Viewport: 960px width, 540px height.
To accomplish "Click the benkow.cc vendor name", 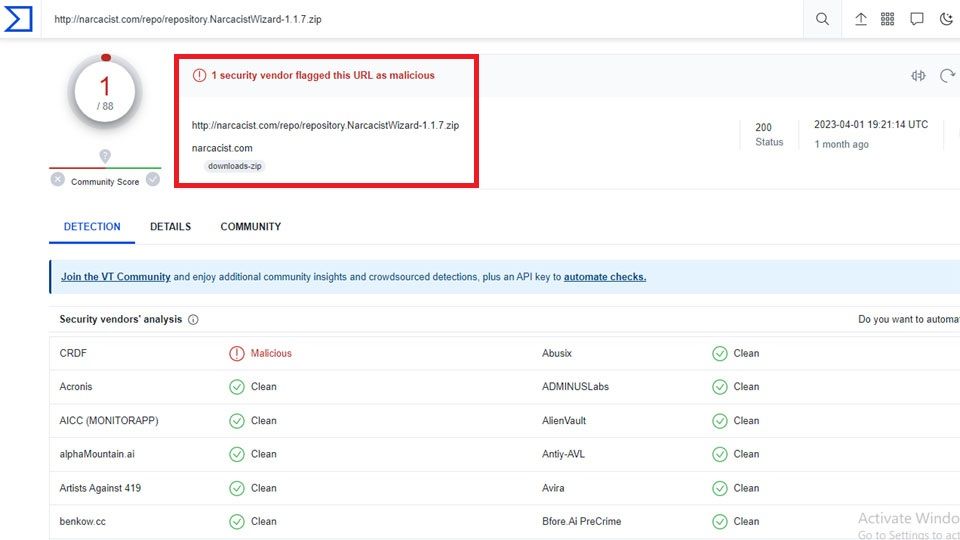I will tap(82, 522).
